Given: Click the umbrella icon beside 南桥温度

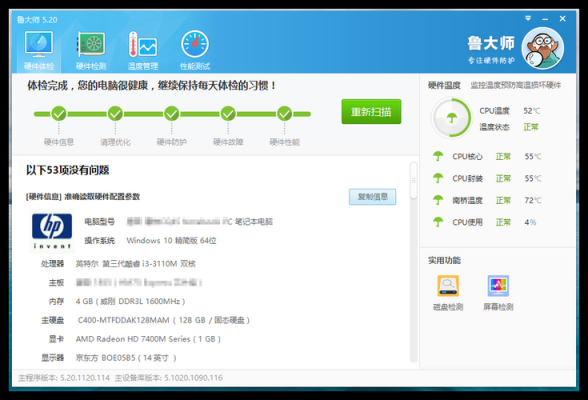Looking at the screenshot, I should [x=438, y=200].
